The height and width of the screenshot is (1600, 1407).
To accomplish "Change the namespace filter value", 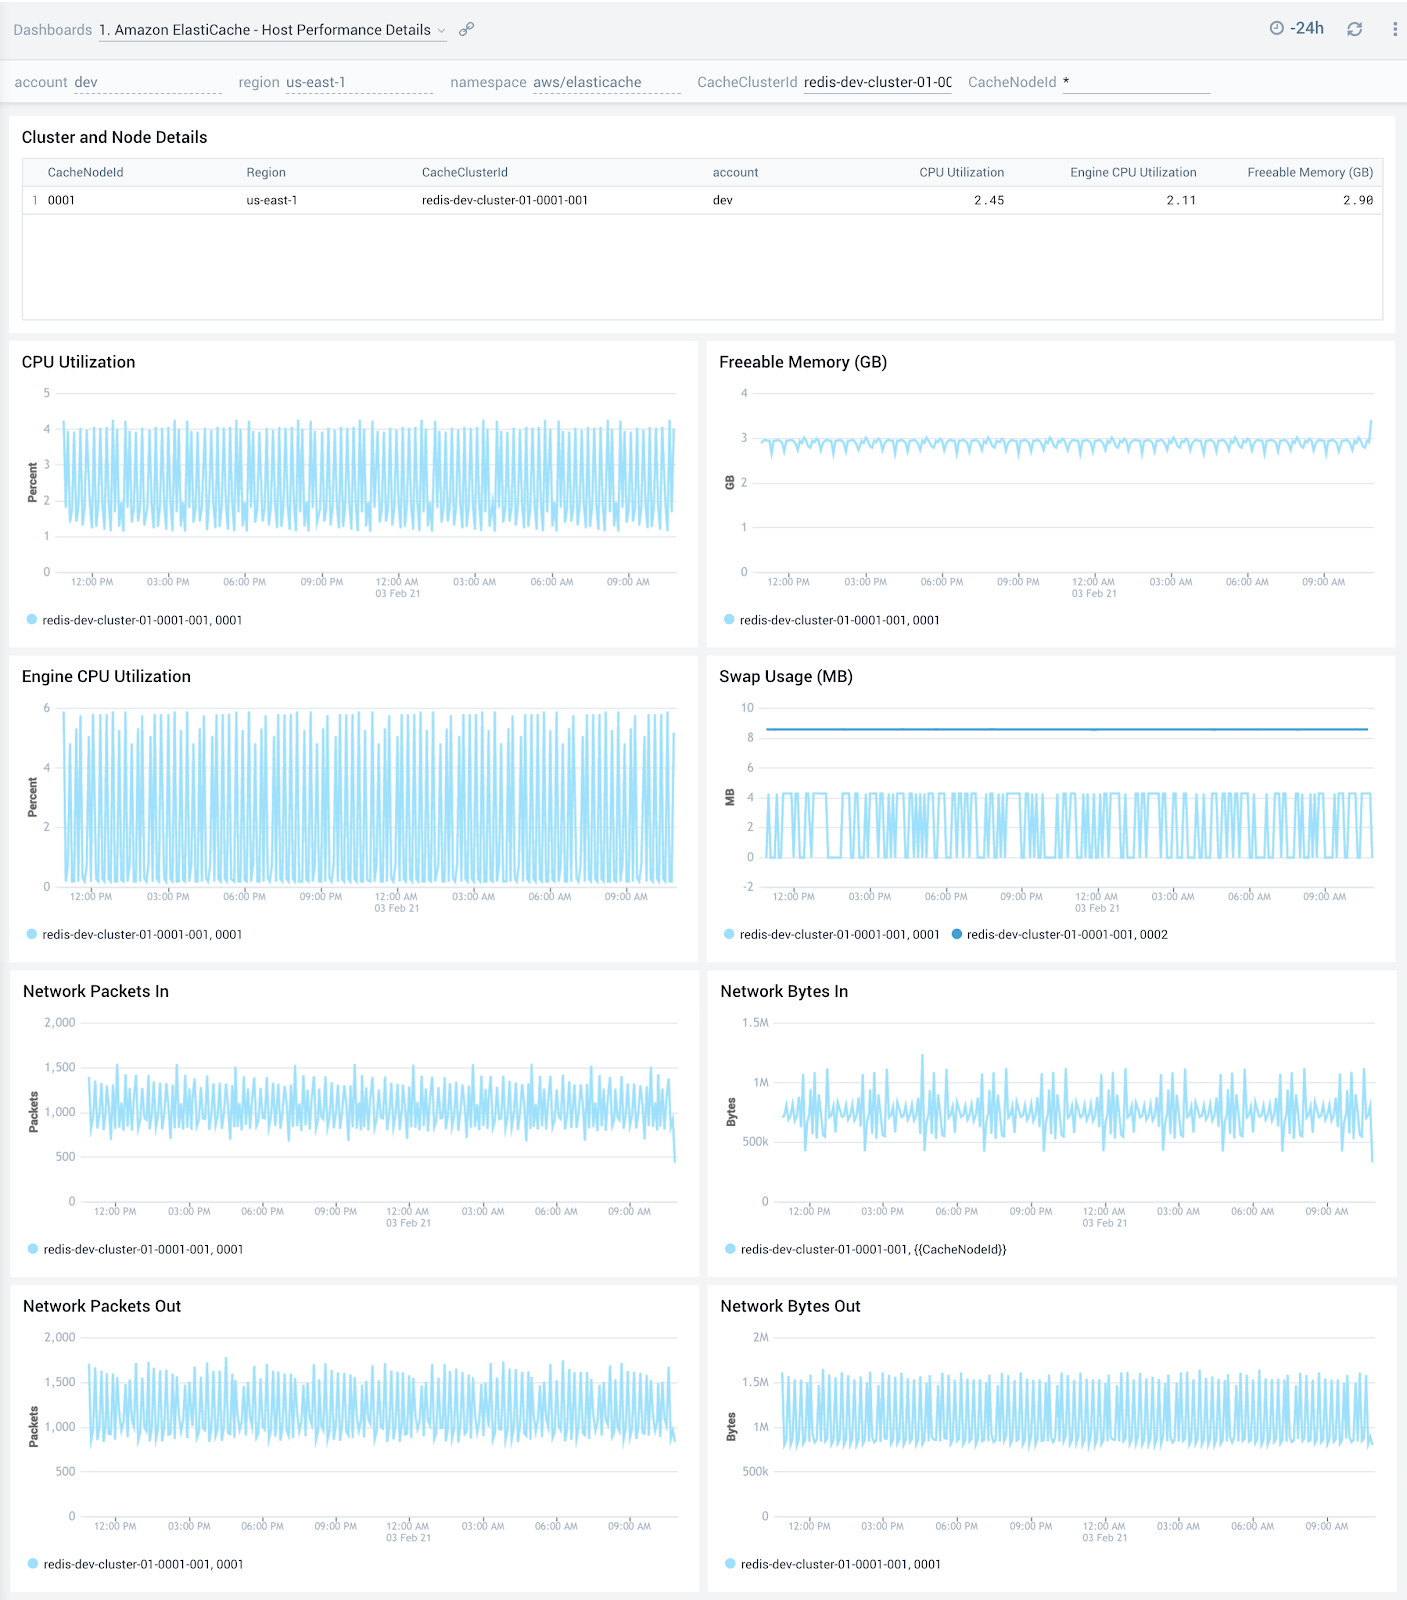I will [x=605, y=82].
